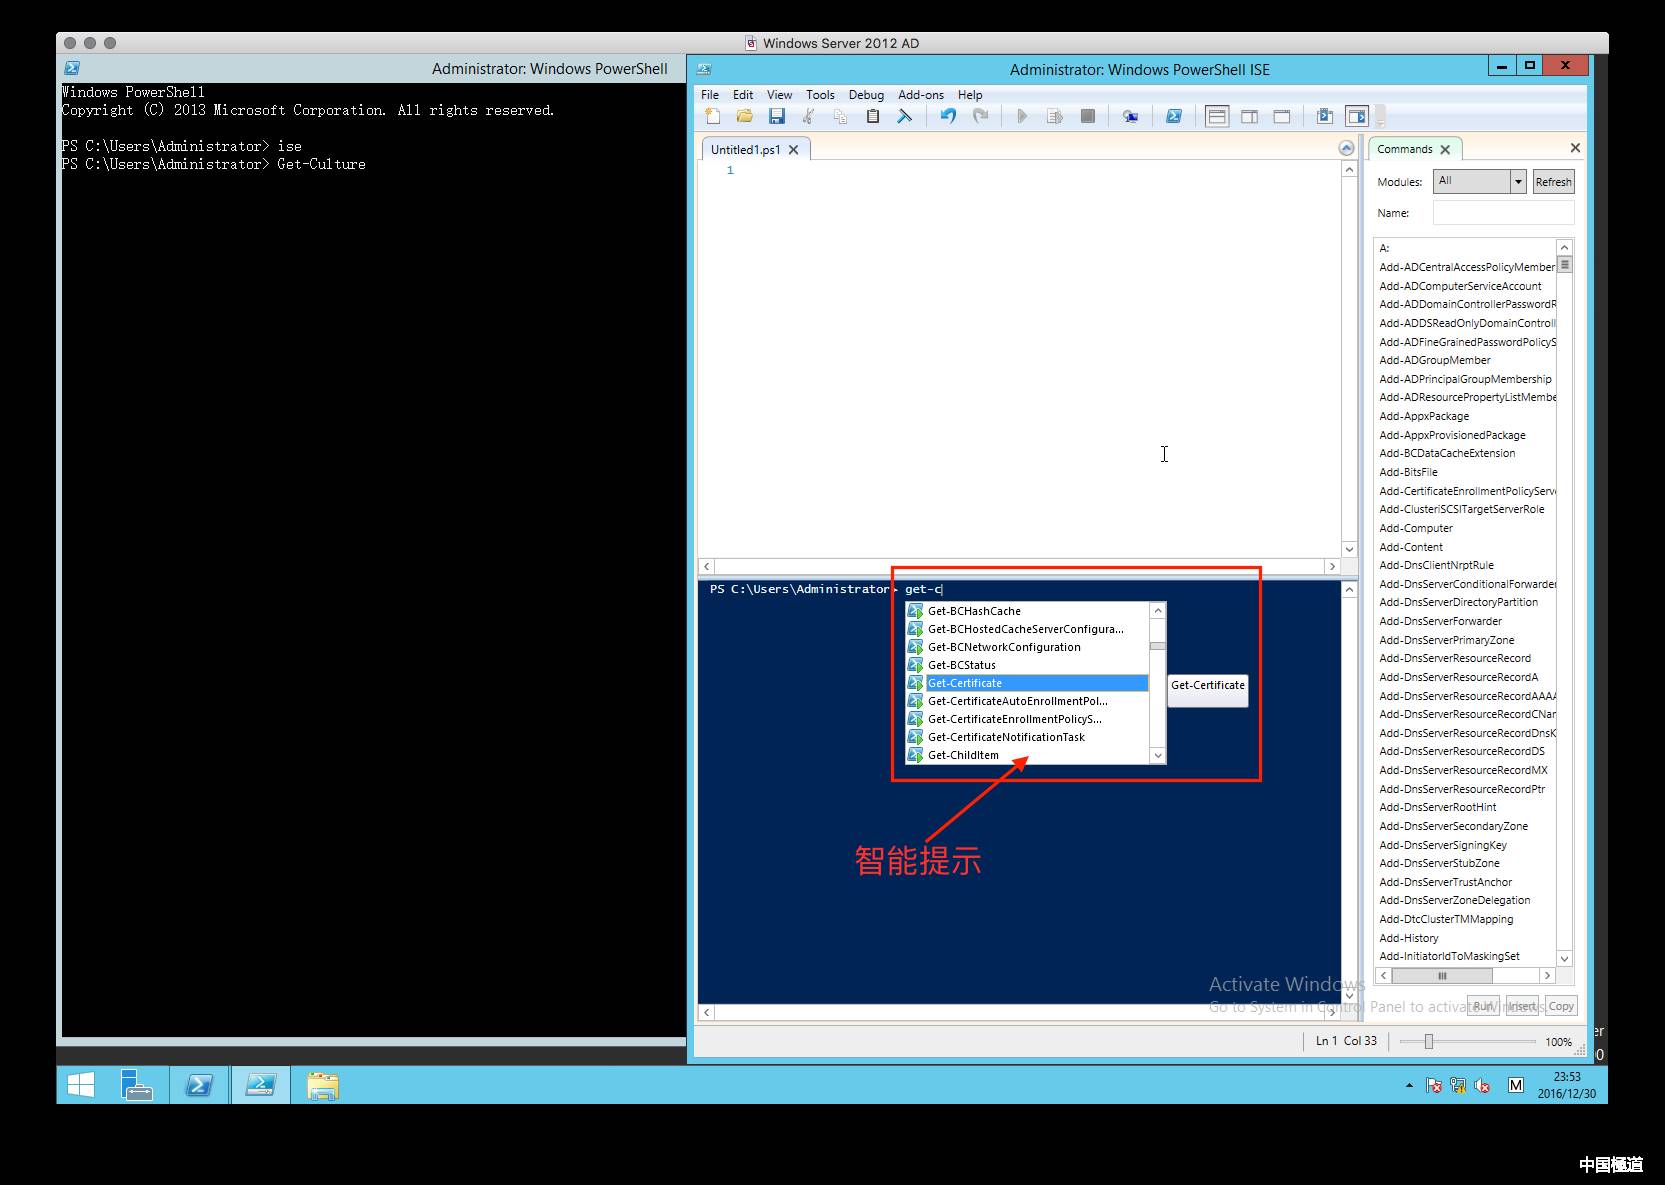Click Show Command Window icon

[x=1324, y=116]
